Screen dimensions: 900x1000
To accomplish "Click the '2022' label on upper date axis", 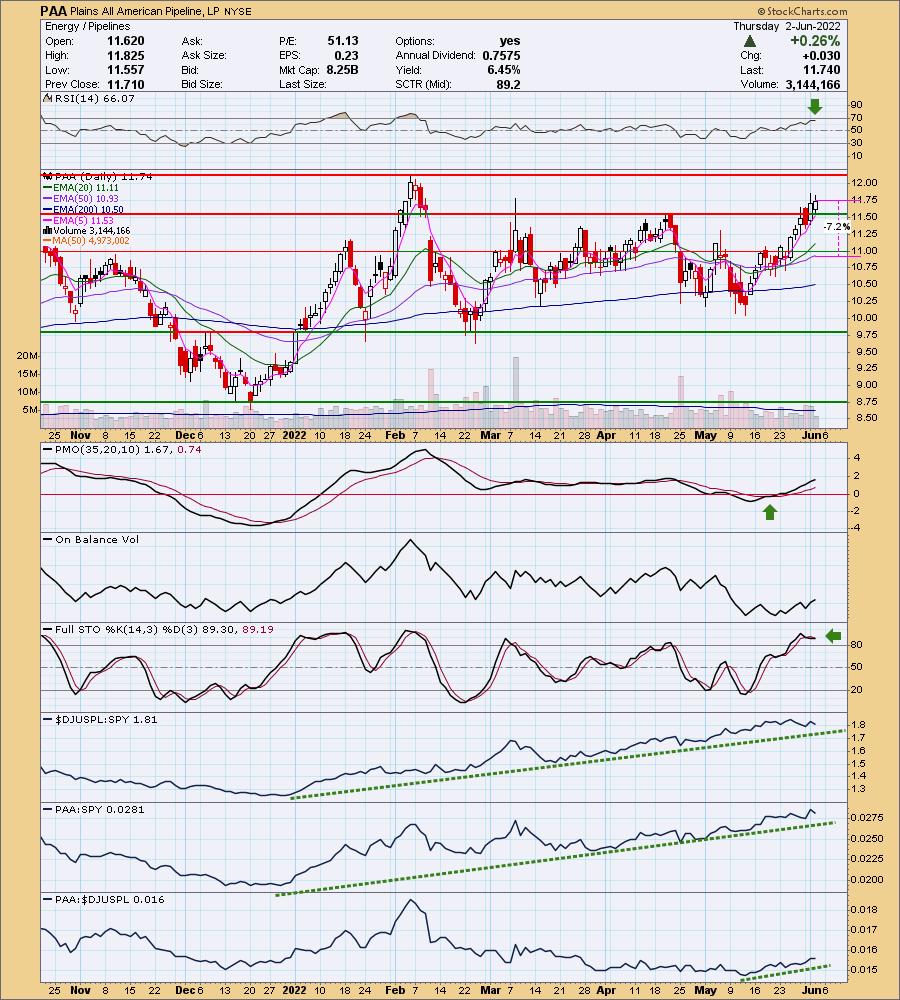I will [x=294, y=436].
